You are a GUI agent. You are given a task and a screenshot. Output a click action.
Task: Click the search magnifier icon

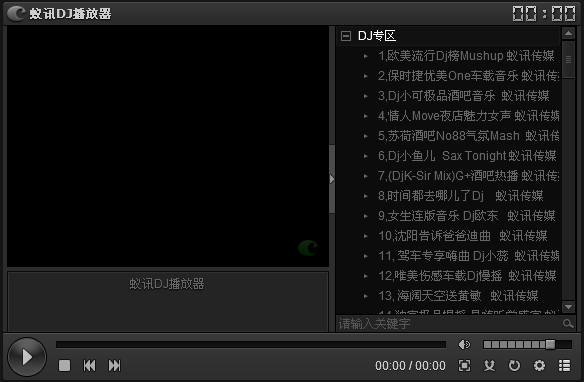568,324
